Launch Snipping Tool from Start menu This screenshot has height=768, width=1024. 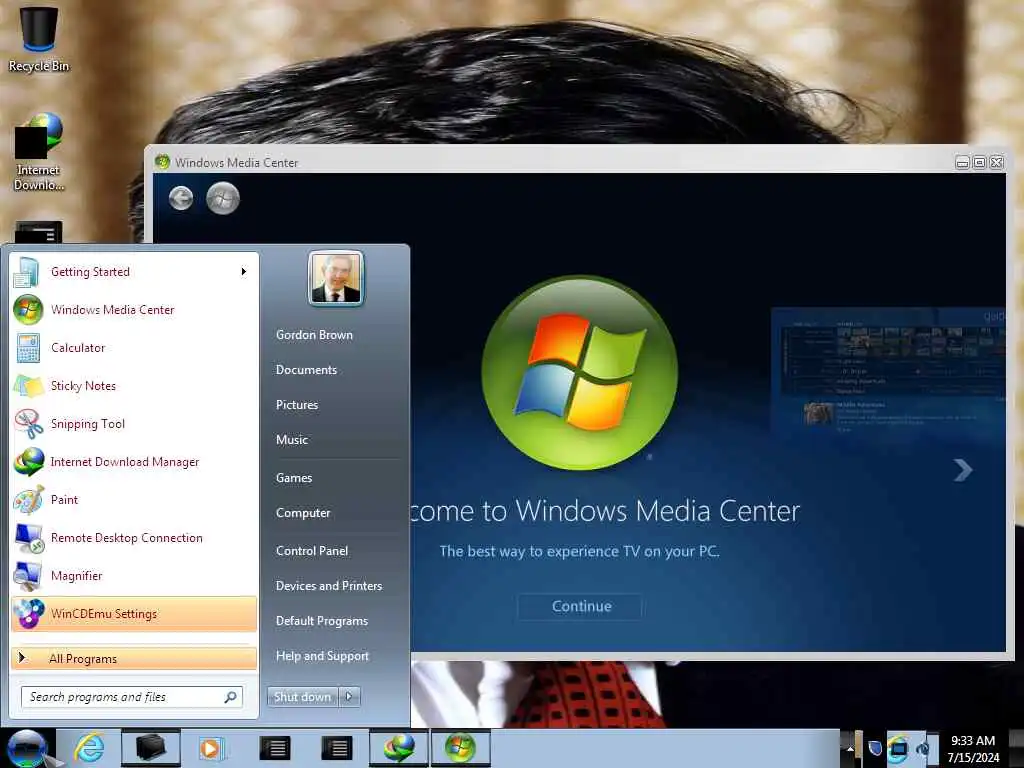click(134, 423)
